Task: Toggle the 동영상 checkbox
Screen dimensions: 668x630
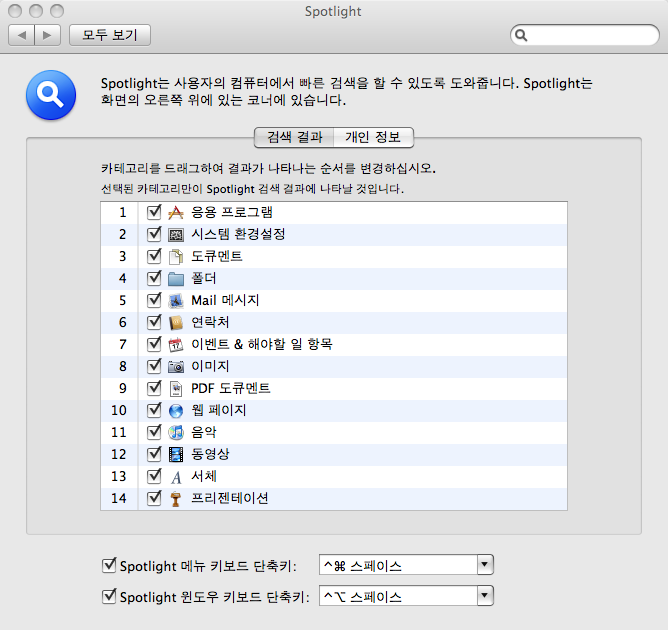Action: pos(154,454)
